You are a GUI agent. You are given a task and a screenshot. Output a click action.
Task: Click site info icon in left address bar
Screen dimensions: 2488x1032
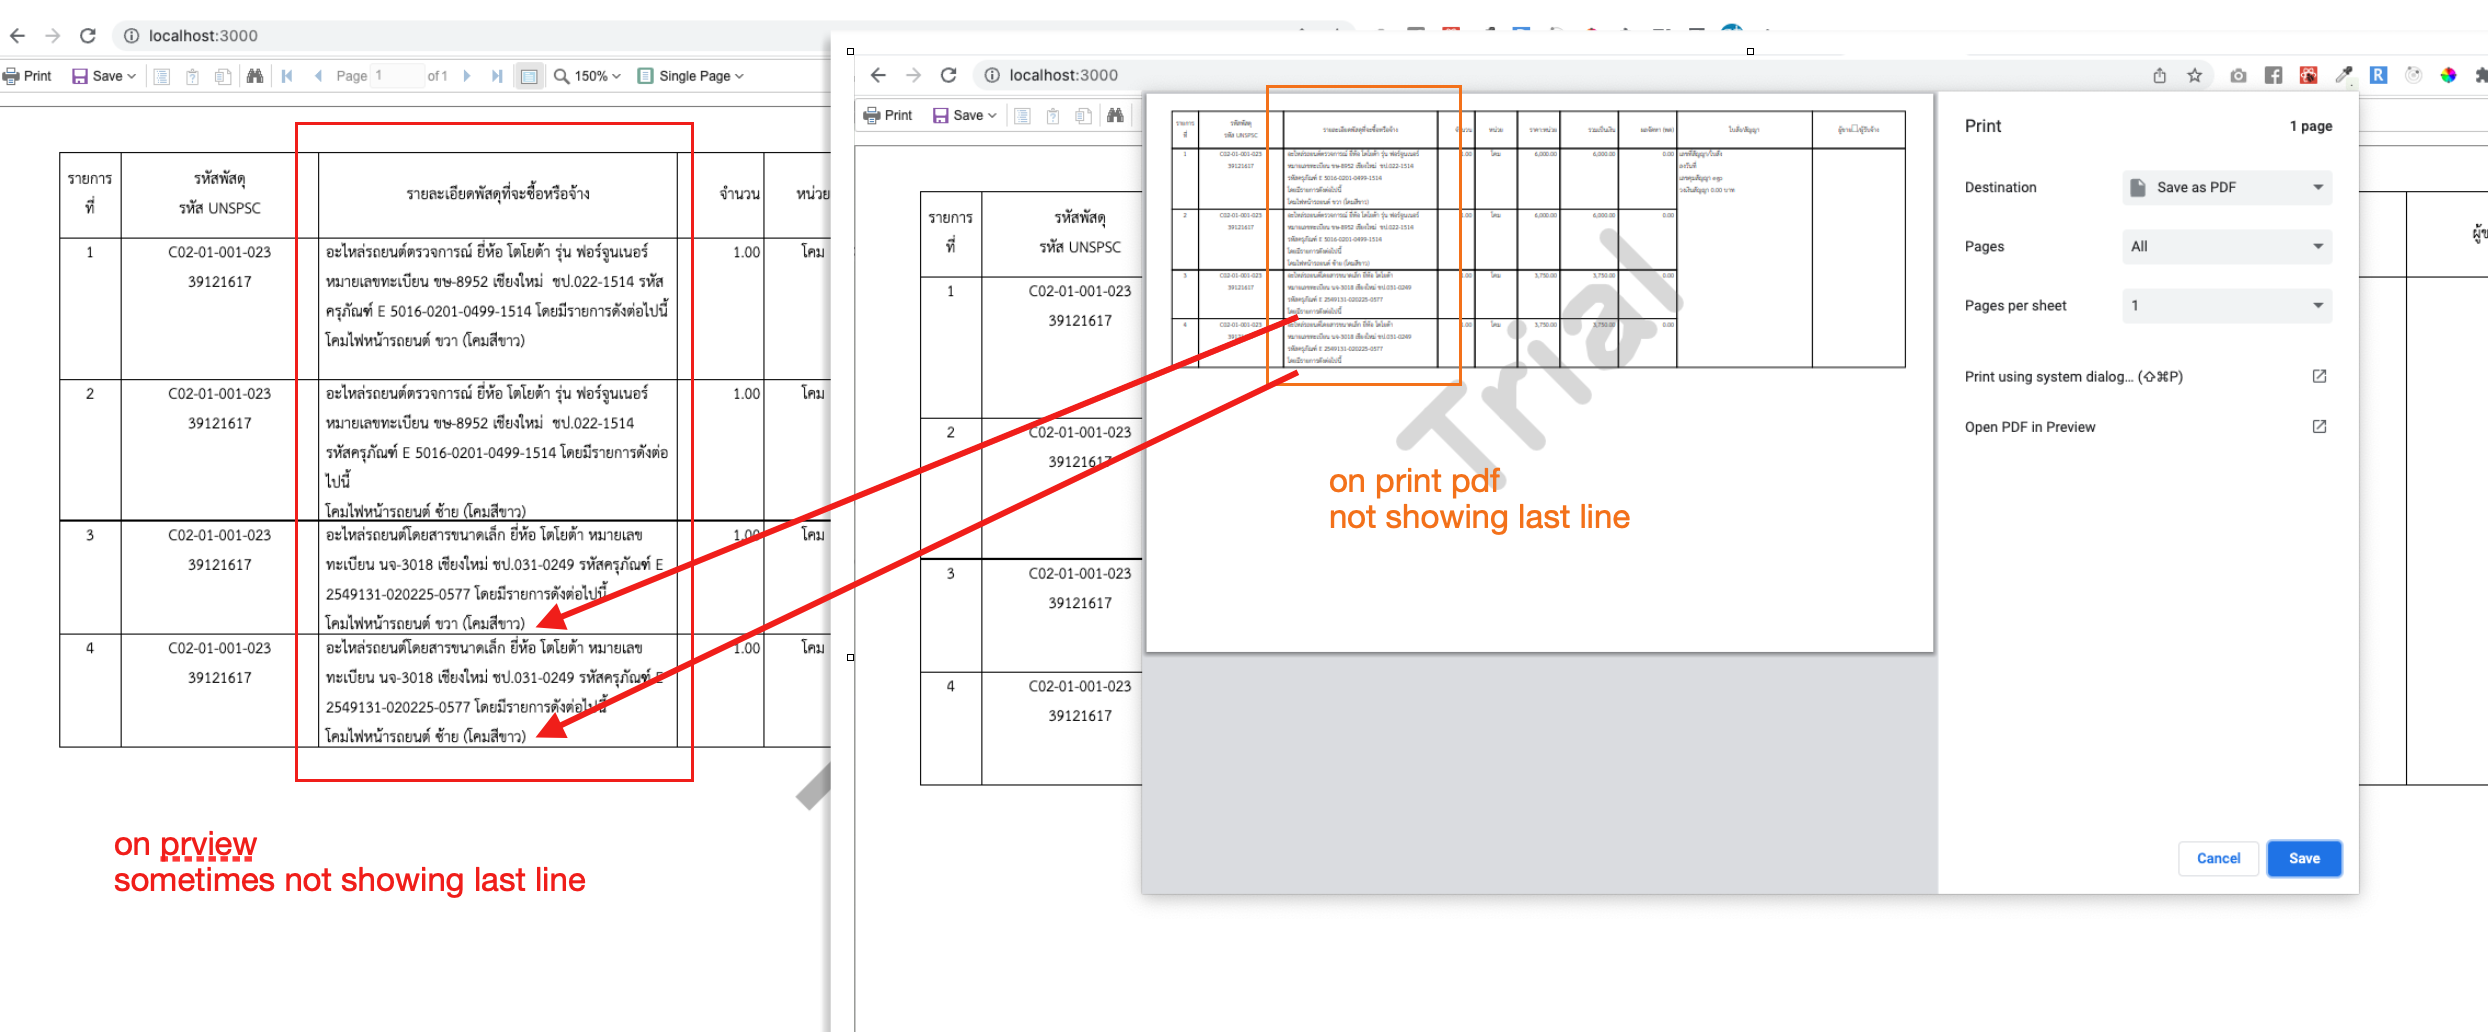pyautogui.click(x=131, y=36)
